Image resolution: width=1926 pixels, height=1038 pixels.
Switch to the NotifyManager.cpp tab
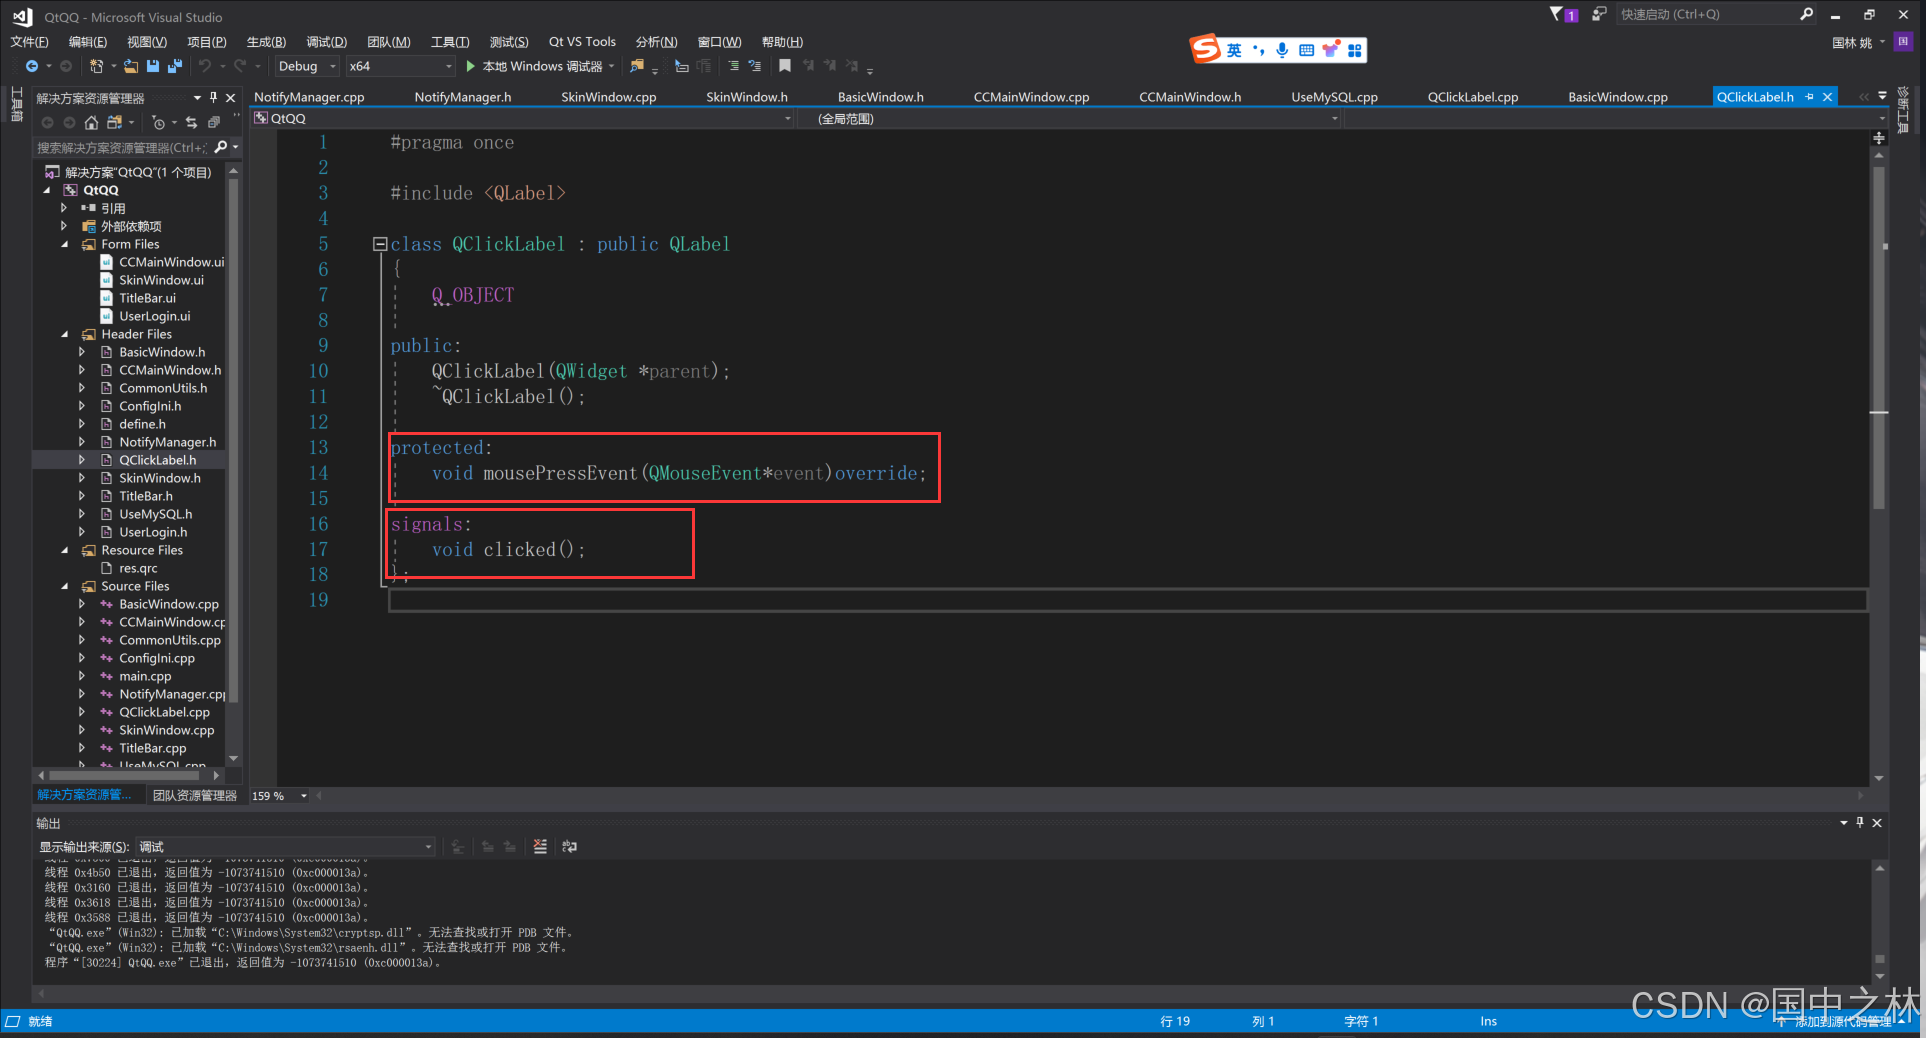(309, 97)
